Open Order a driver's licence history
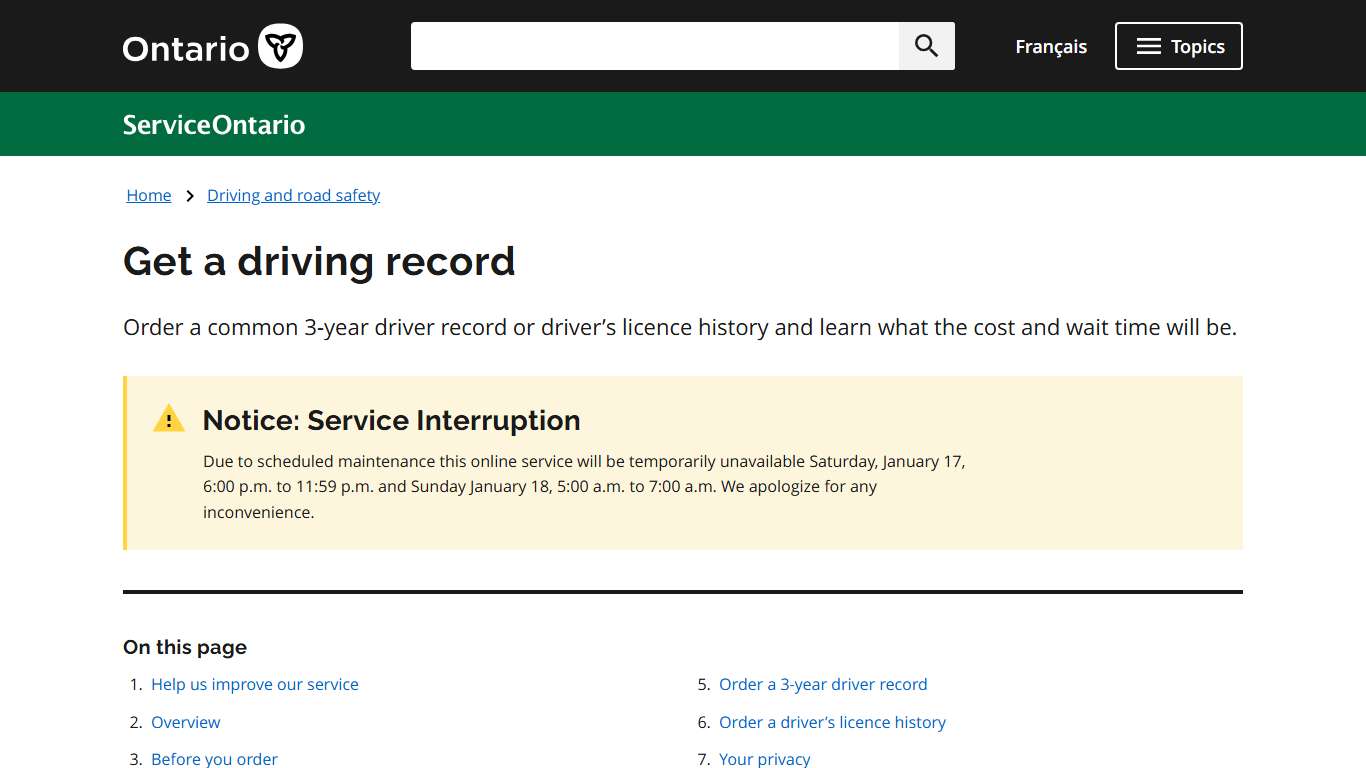Viewport: 1366px width, 768px height. point(832,722)
